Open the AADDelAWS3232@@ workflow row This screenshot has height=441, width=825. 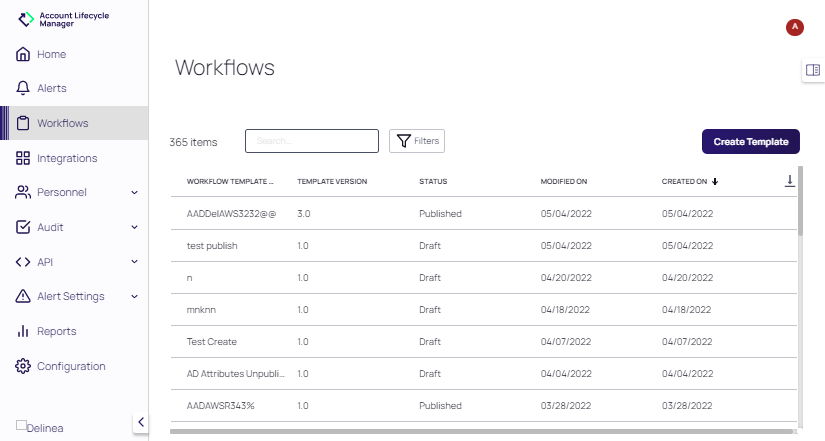[x=484, y=214]
